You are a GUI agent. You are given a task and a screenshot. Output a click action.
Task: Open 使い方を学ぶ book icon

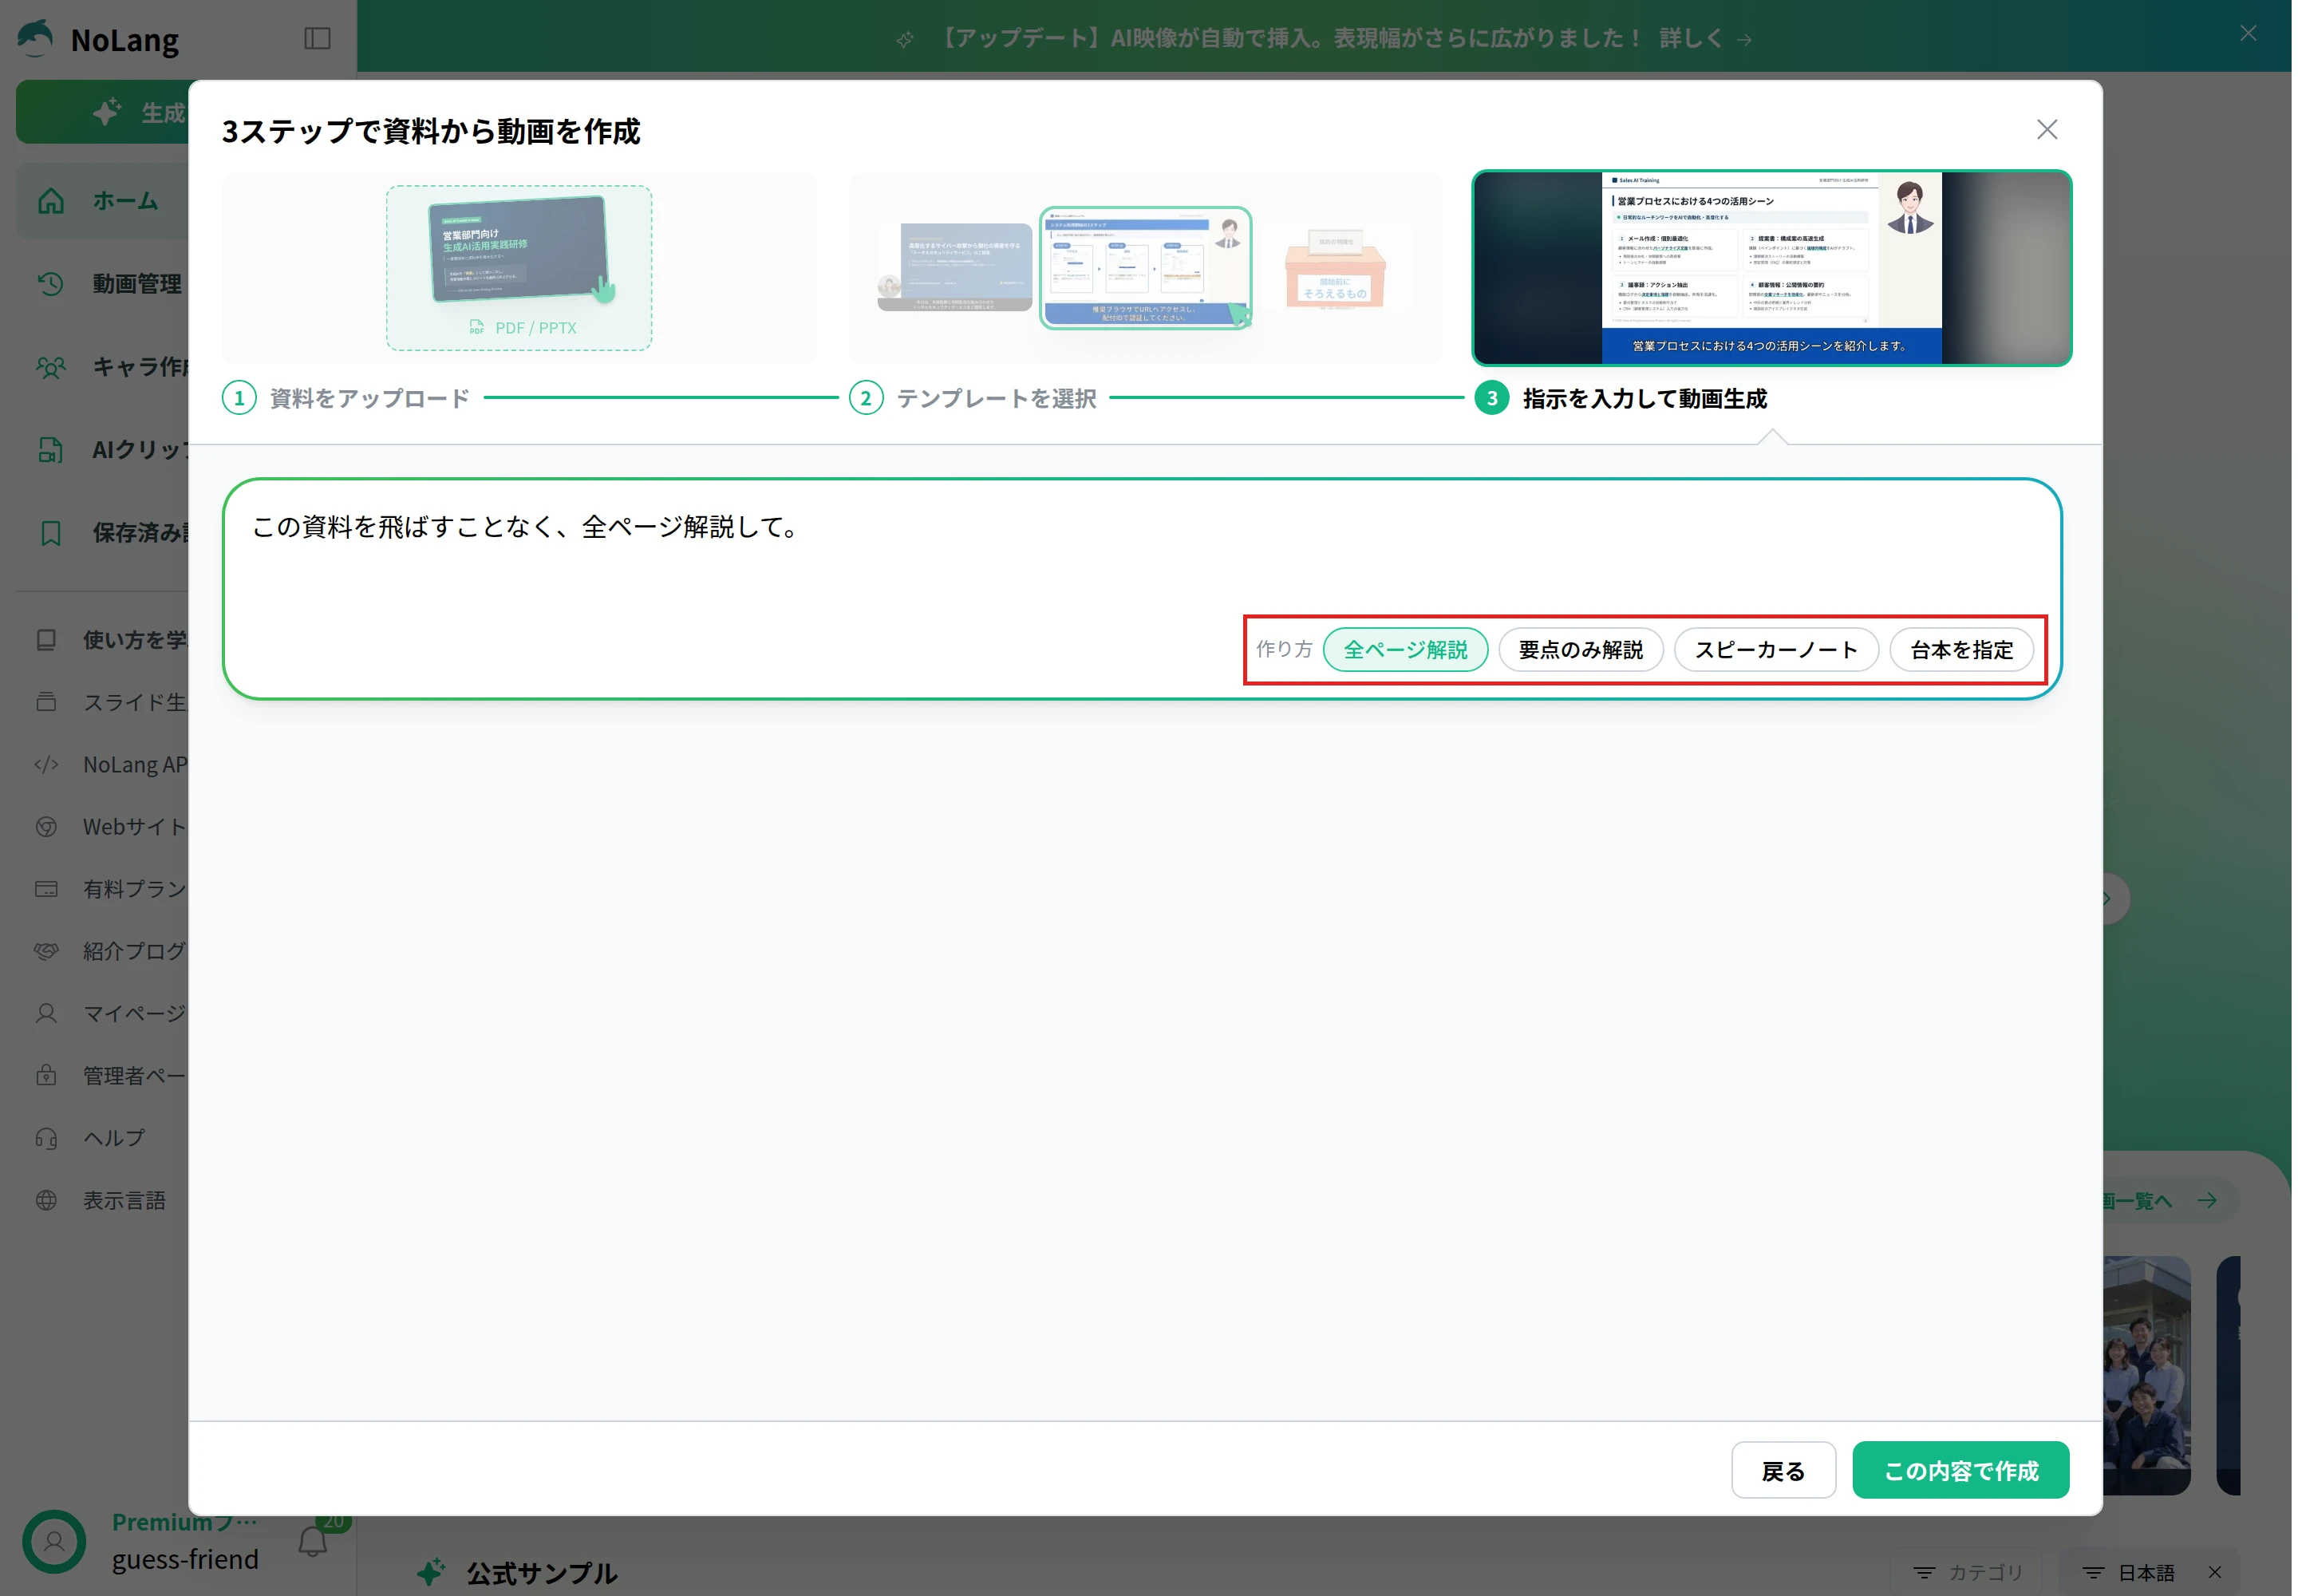click(46, 640)
